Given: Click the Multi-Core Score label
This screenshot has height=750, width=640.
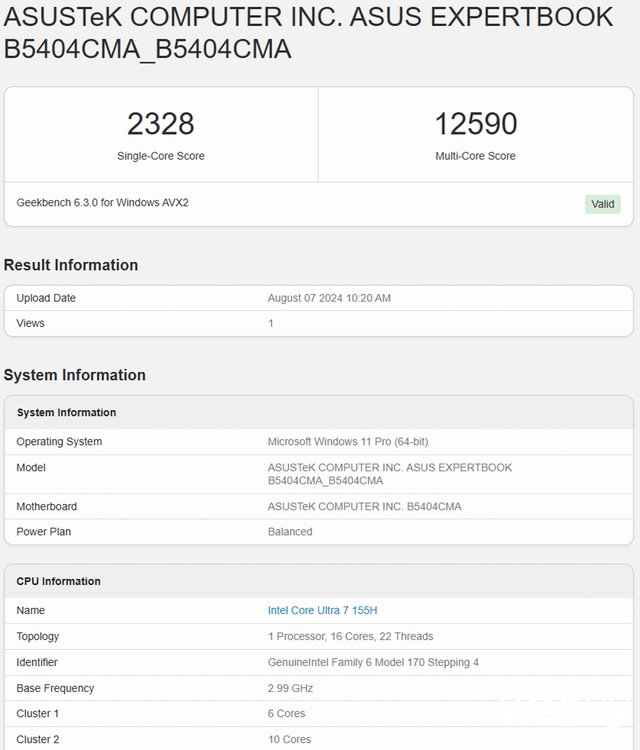Looking at the screenshot, I should point(475,156).
